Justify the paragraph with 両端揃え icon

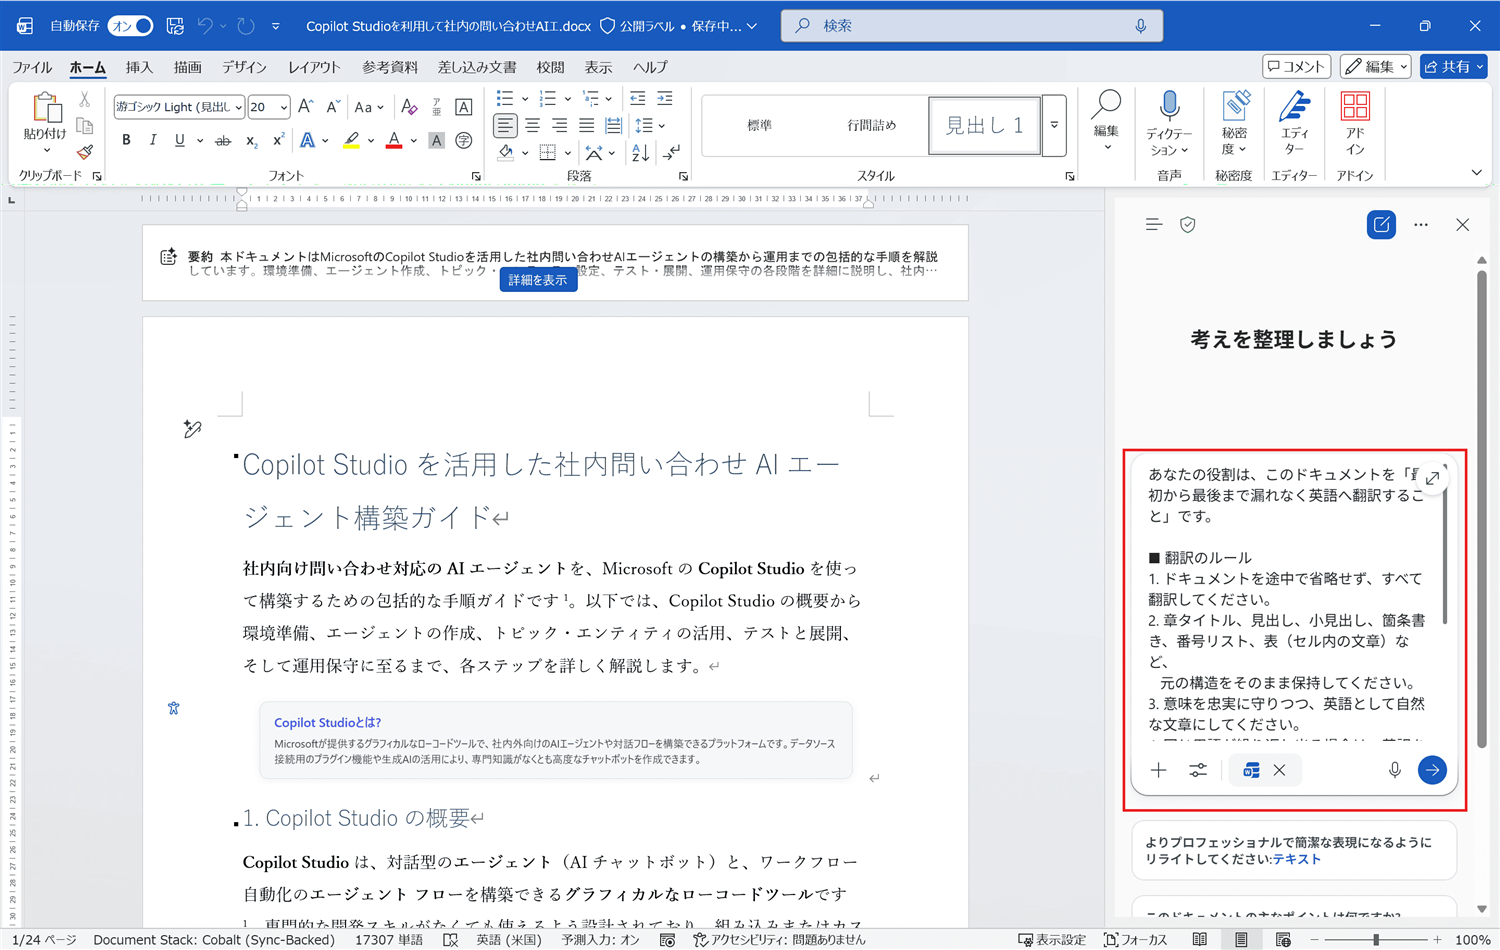(x=587, y=126)
